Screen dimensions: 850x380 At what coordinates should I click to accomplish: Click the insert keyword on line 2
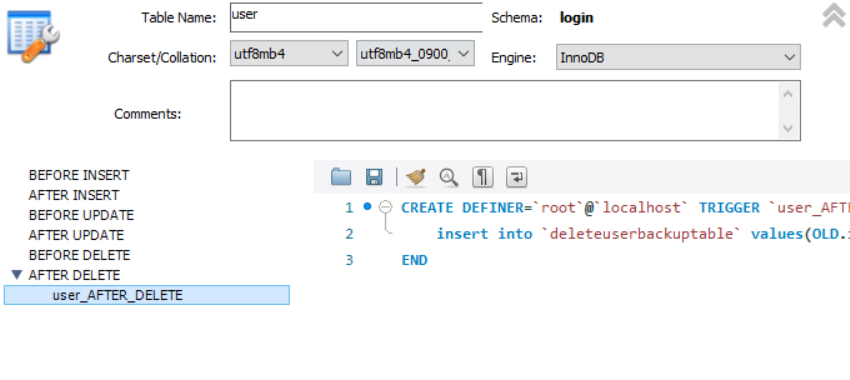pos(462,234)
